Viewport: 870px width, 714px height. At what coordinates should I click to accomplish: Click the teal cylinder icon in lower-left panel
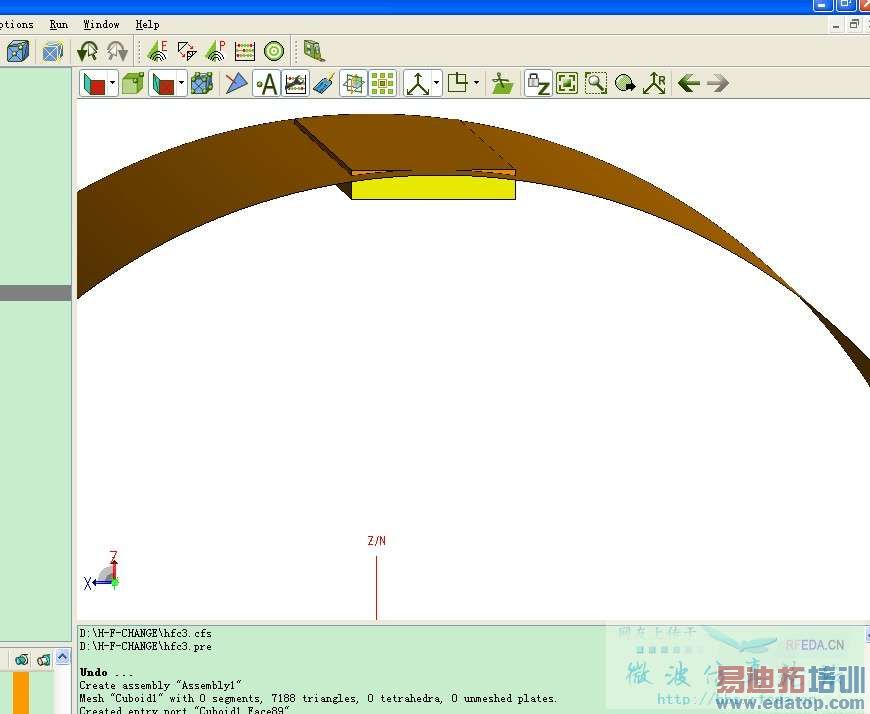click(x=44, y=660)
